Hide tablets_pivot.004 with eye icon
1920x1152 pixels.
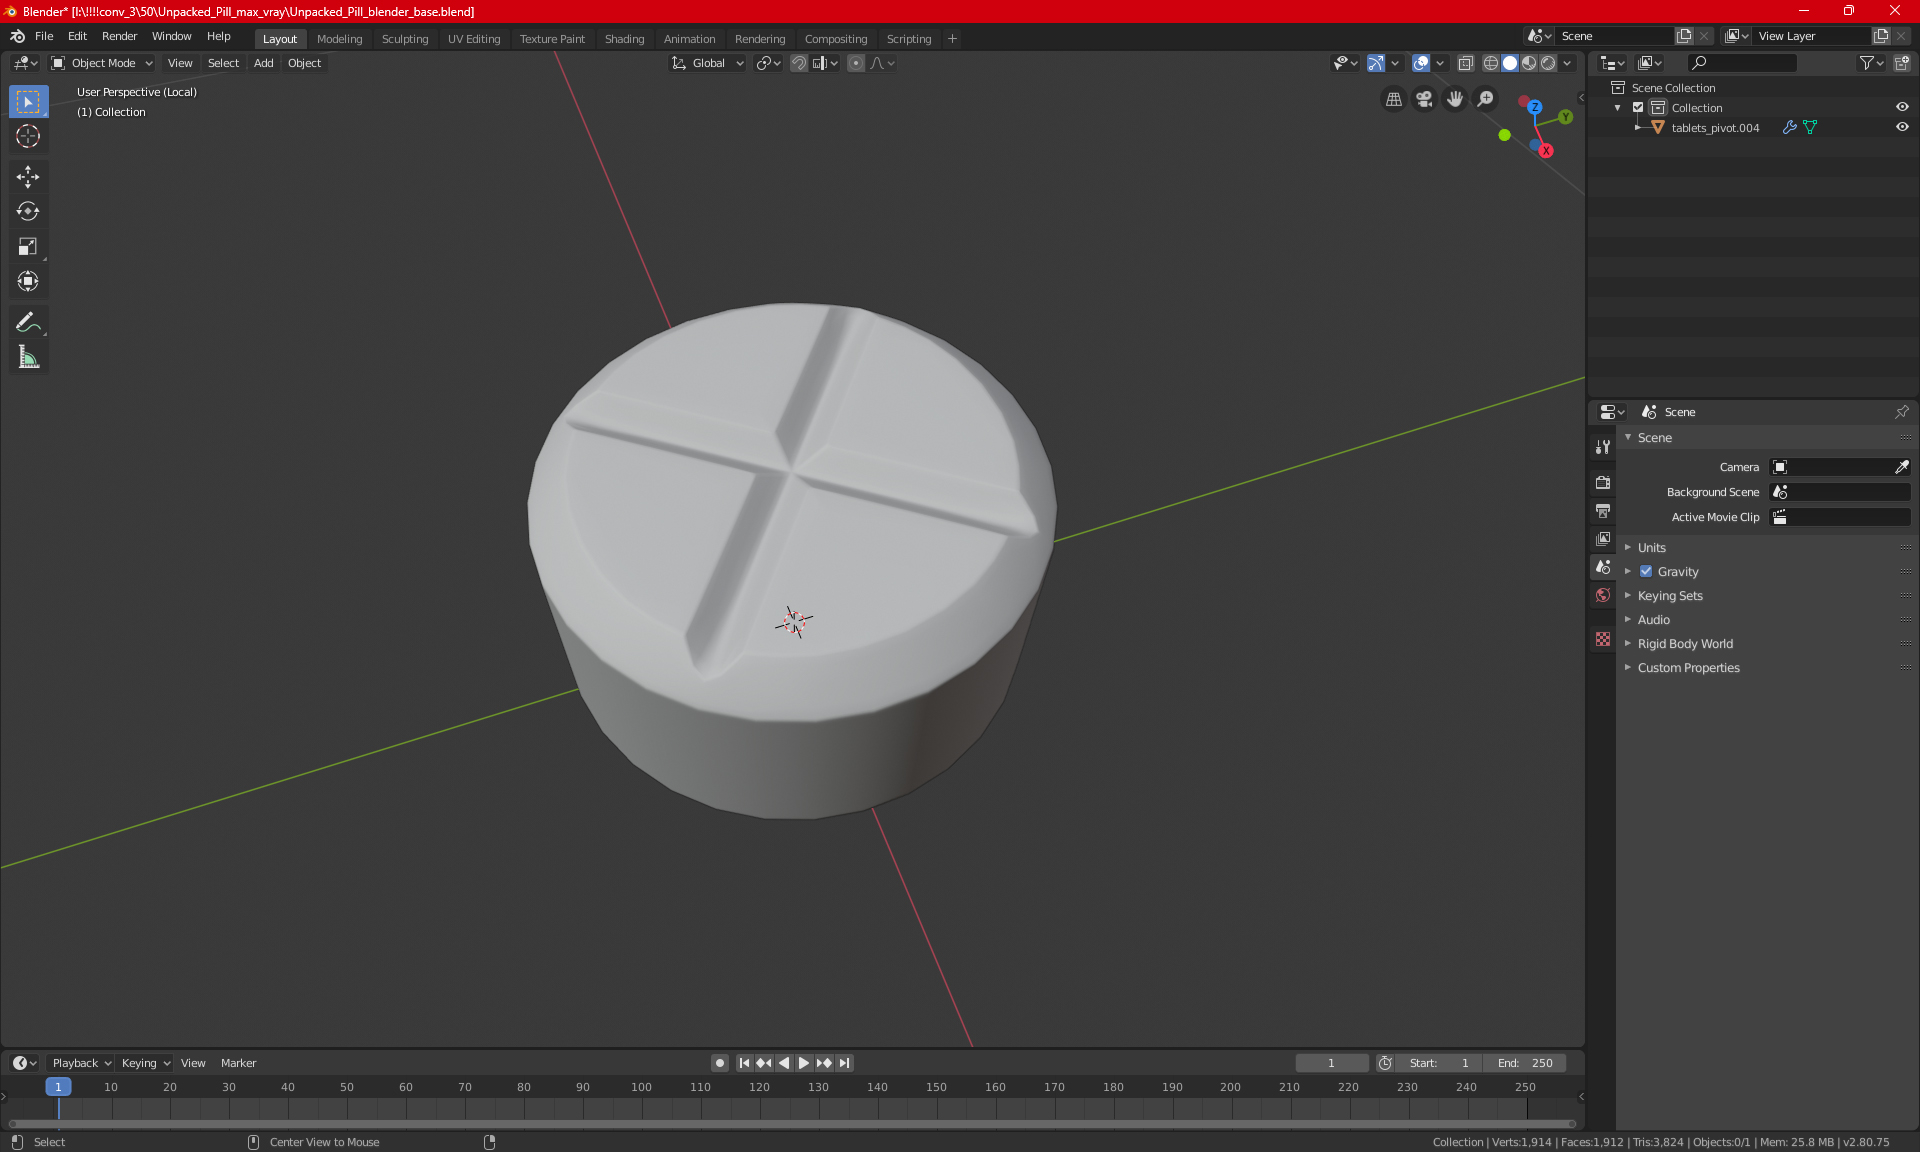tap(1902, 127)
